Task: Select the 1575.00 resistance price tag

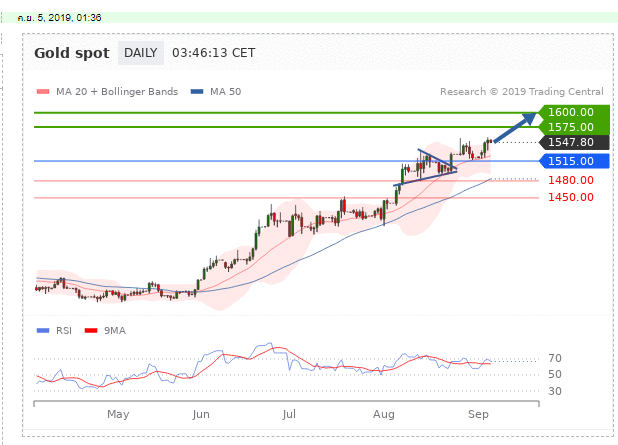Action: [571, 127]
